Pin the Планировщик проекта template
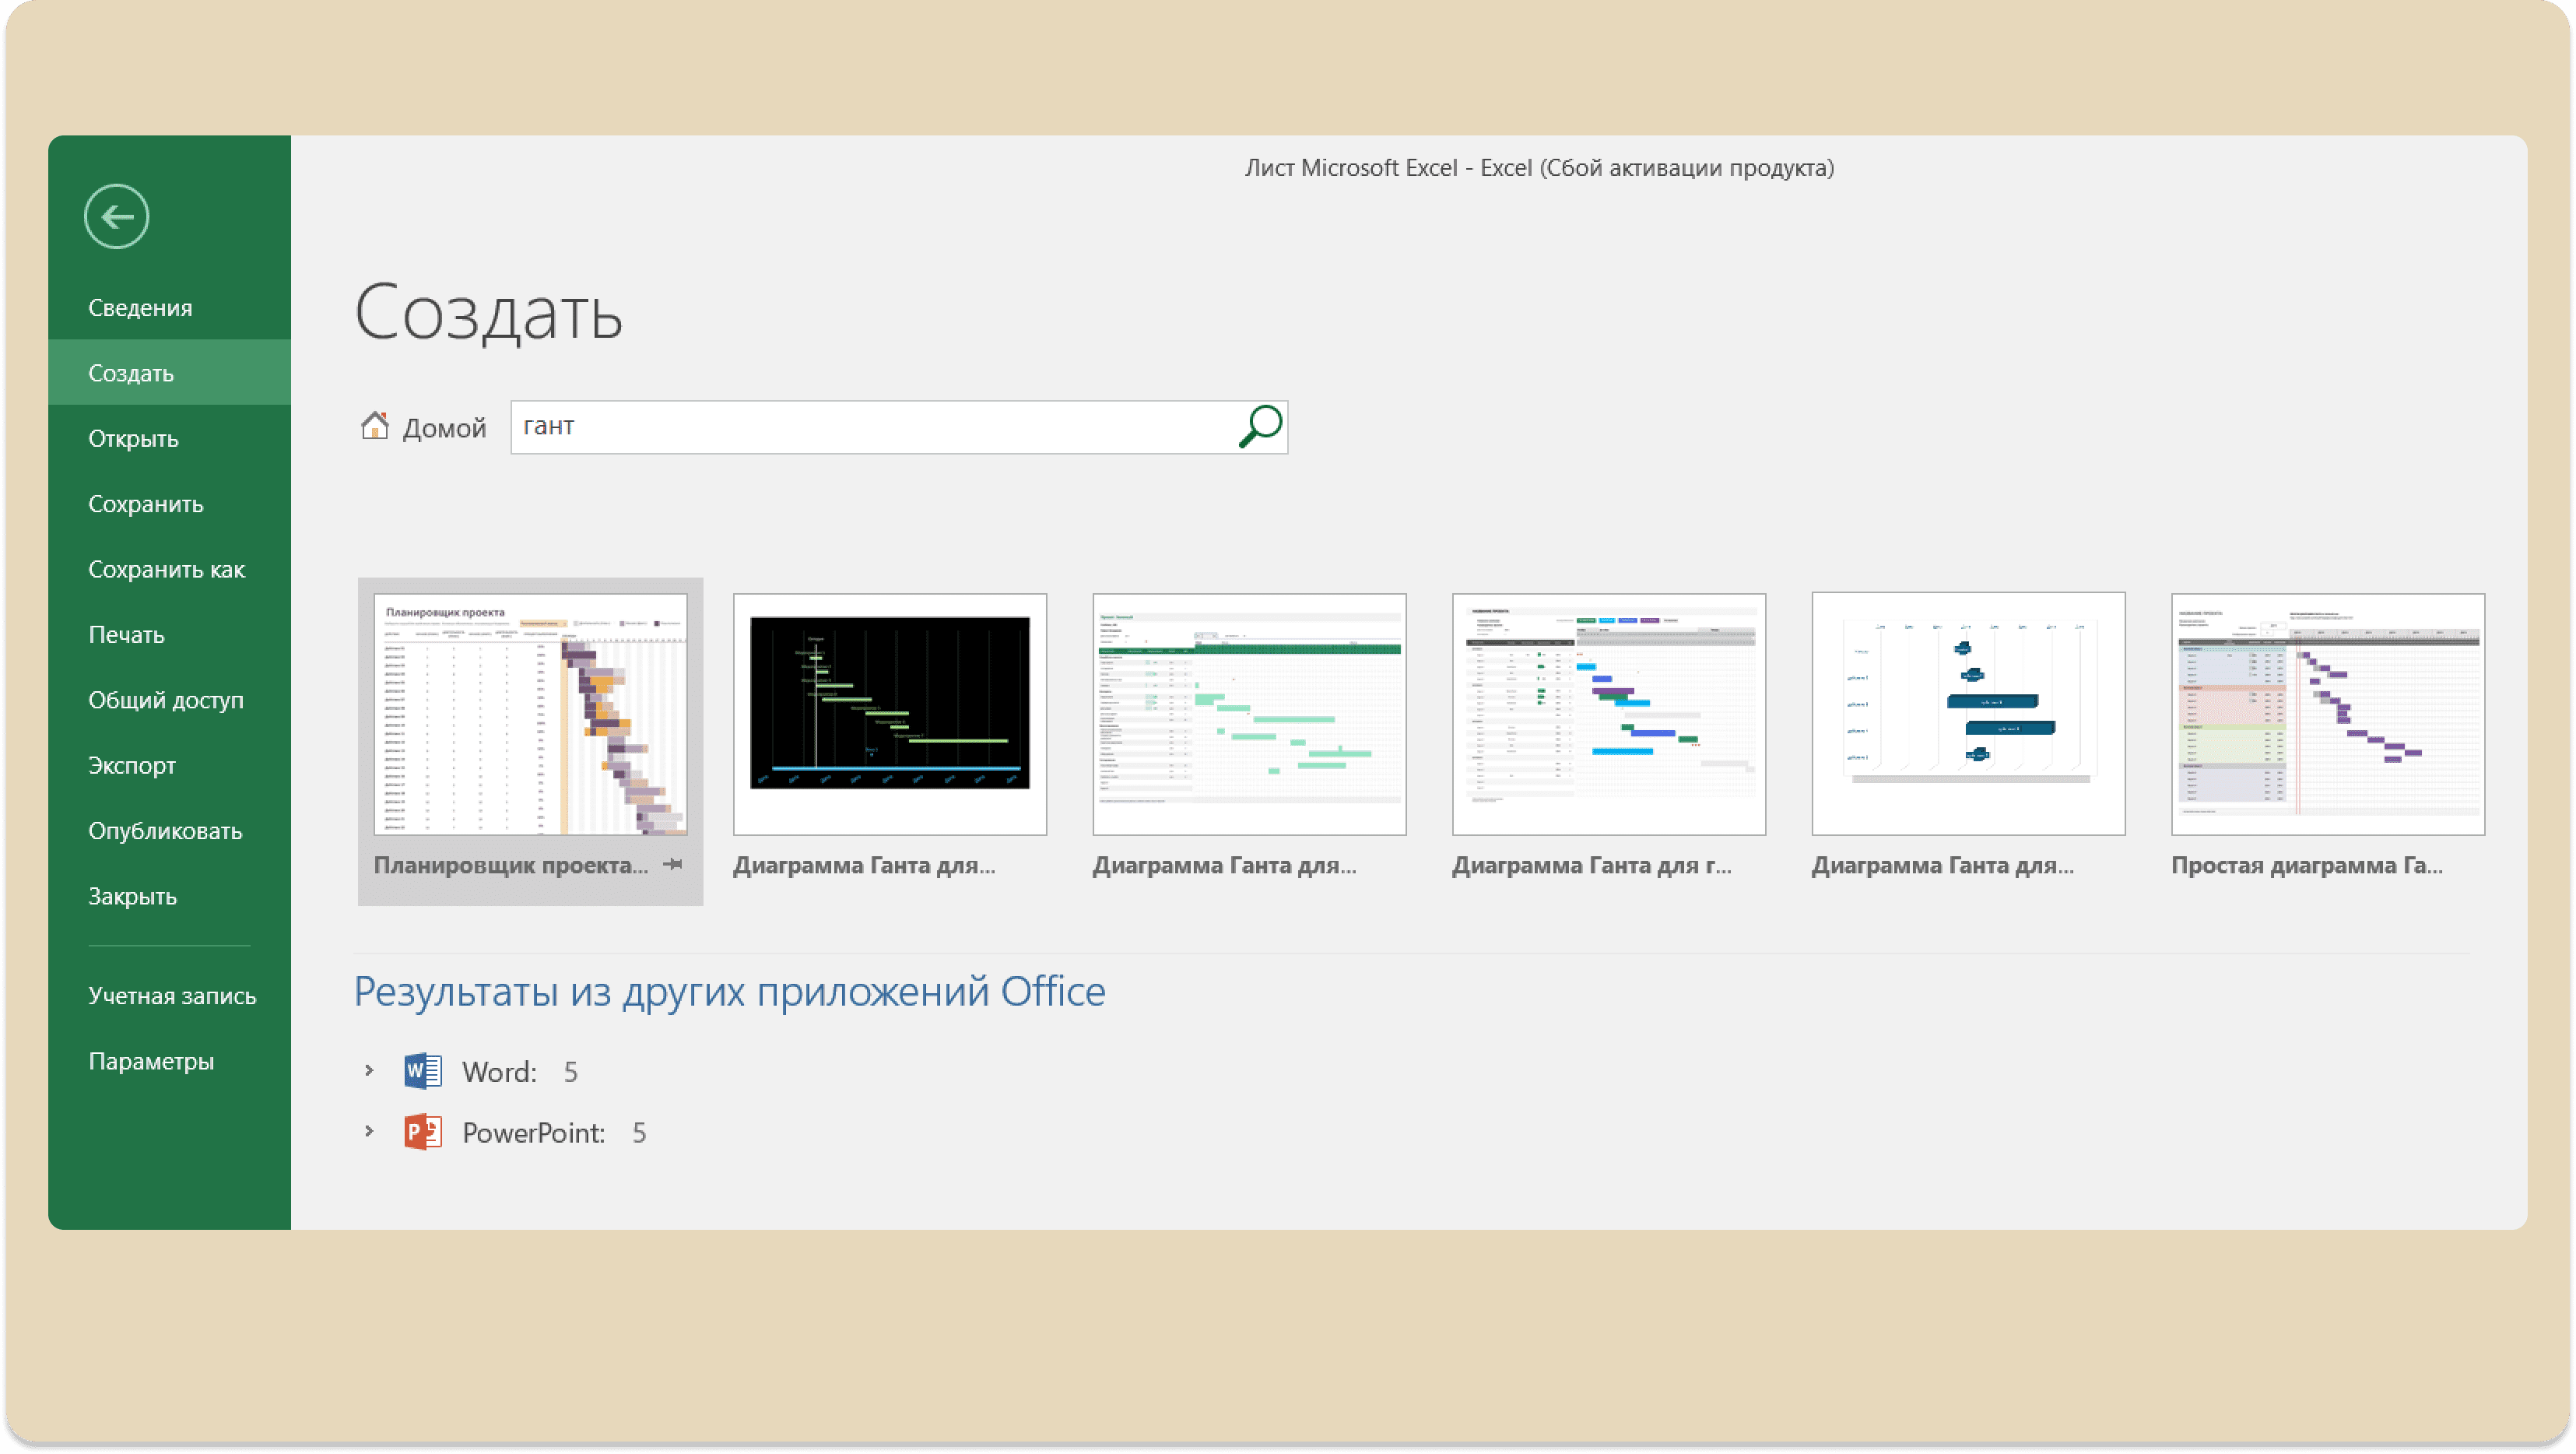The image size is (2576, 1454). [x=673, y=864]
